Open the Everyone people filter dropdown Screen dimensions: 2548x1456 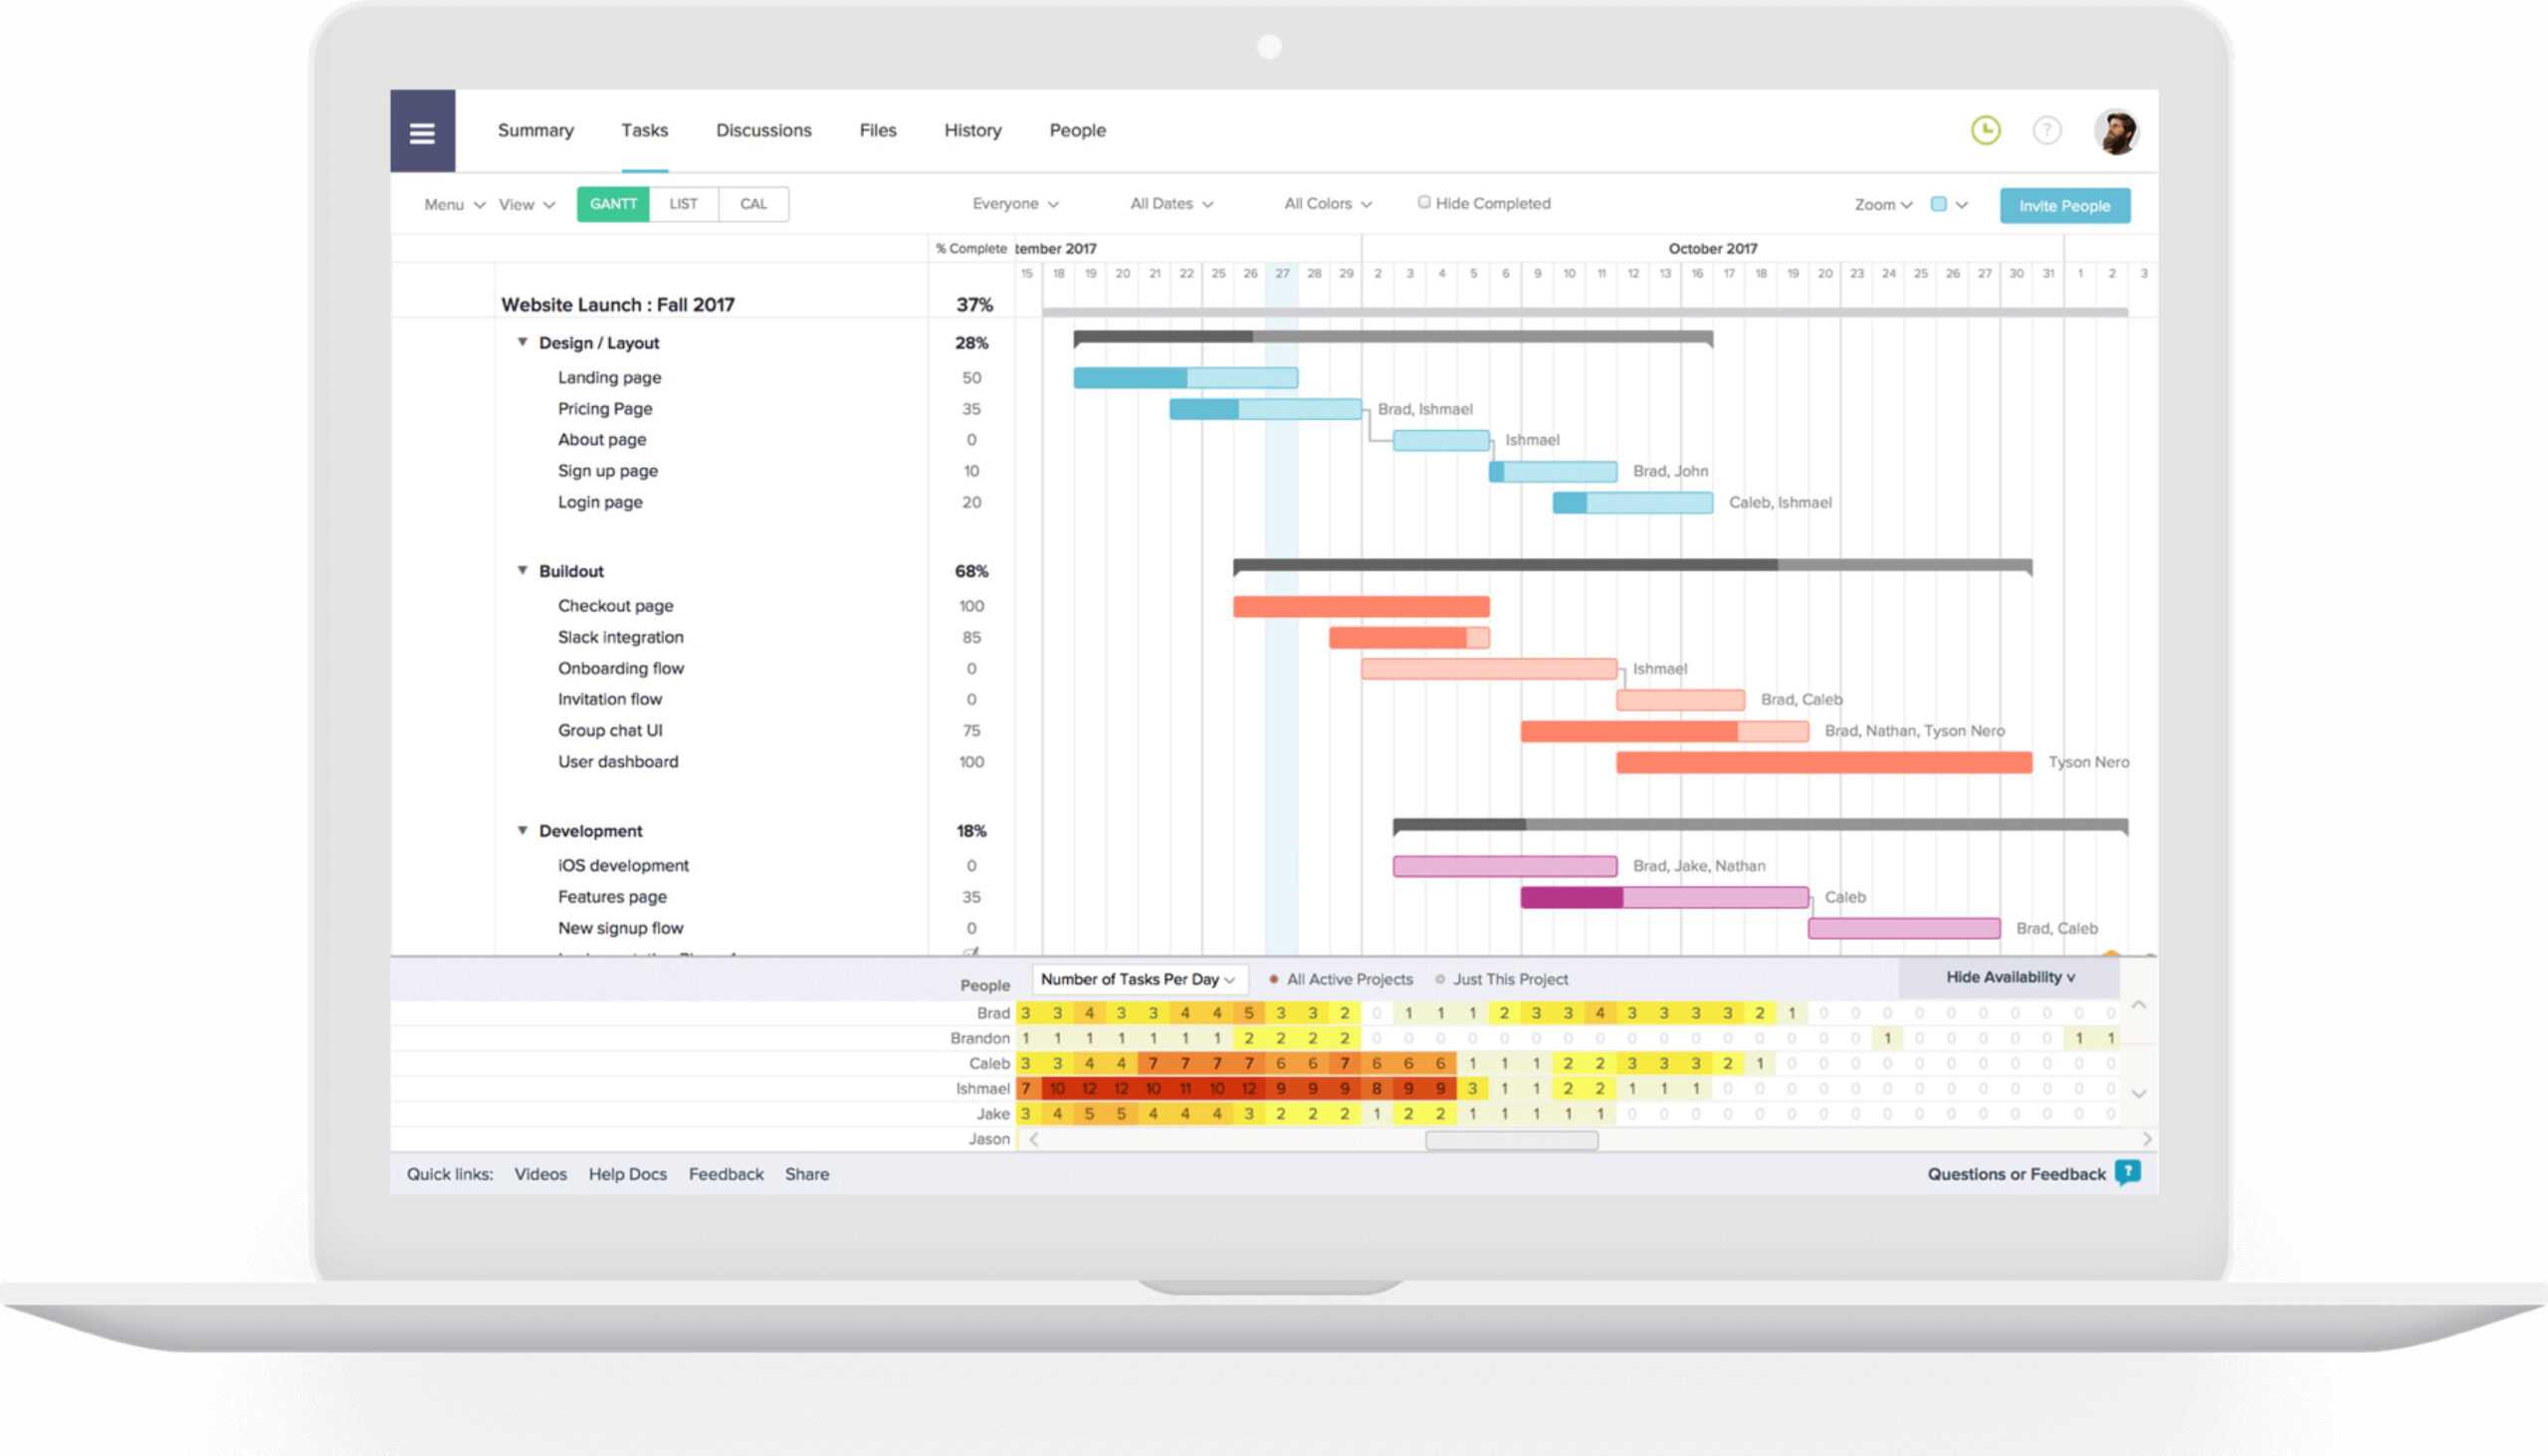coord(1017,203)
